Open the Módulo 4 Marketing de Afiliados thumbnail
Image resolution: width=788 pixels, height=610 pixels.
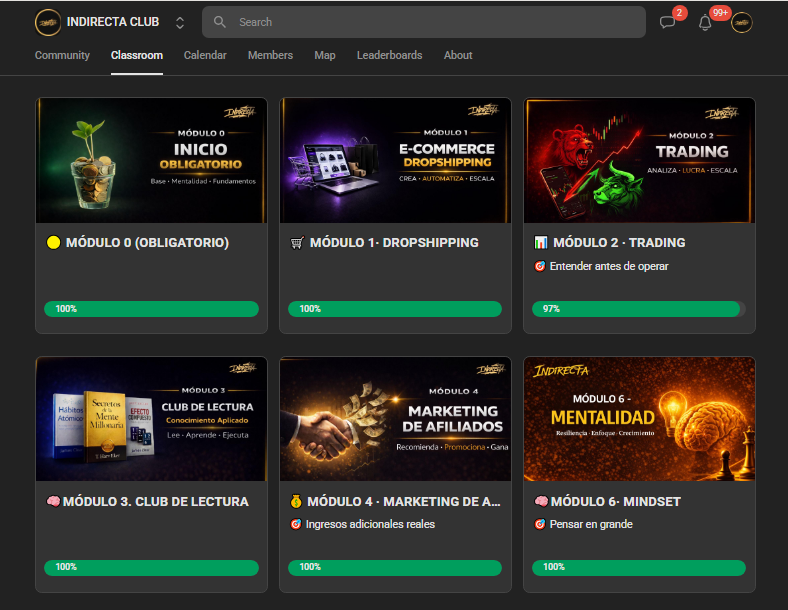(395, 419)
